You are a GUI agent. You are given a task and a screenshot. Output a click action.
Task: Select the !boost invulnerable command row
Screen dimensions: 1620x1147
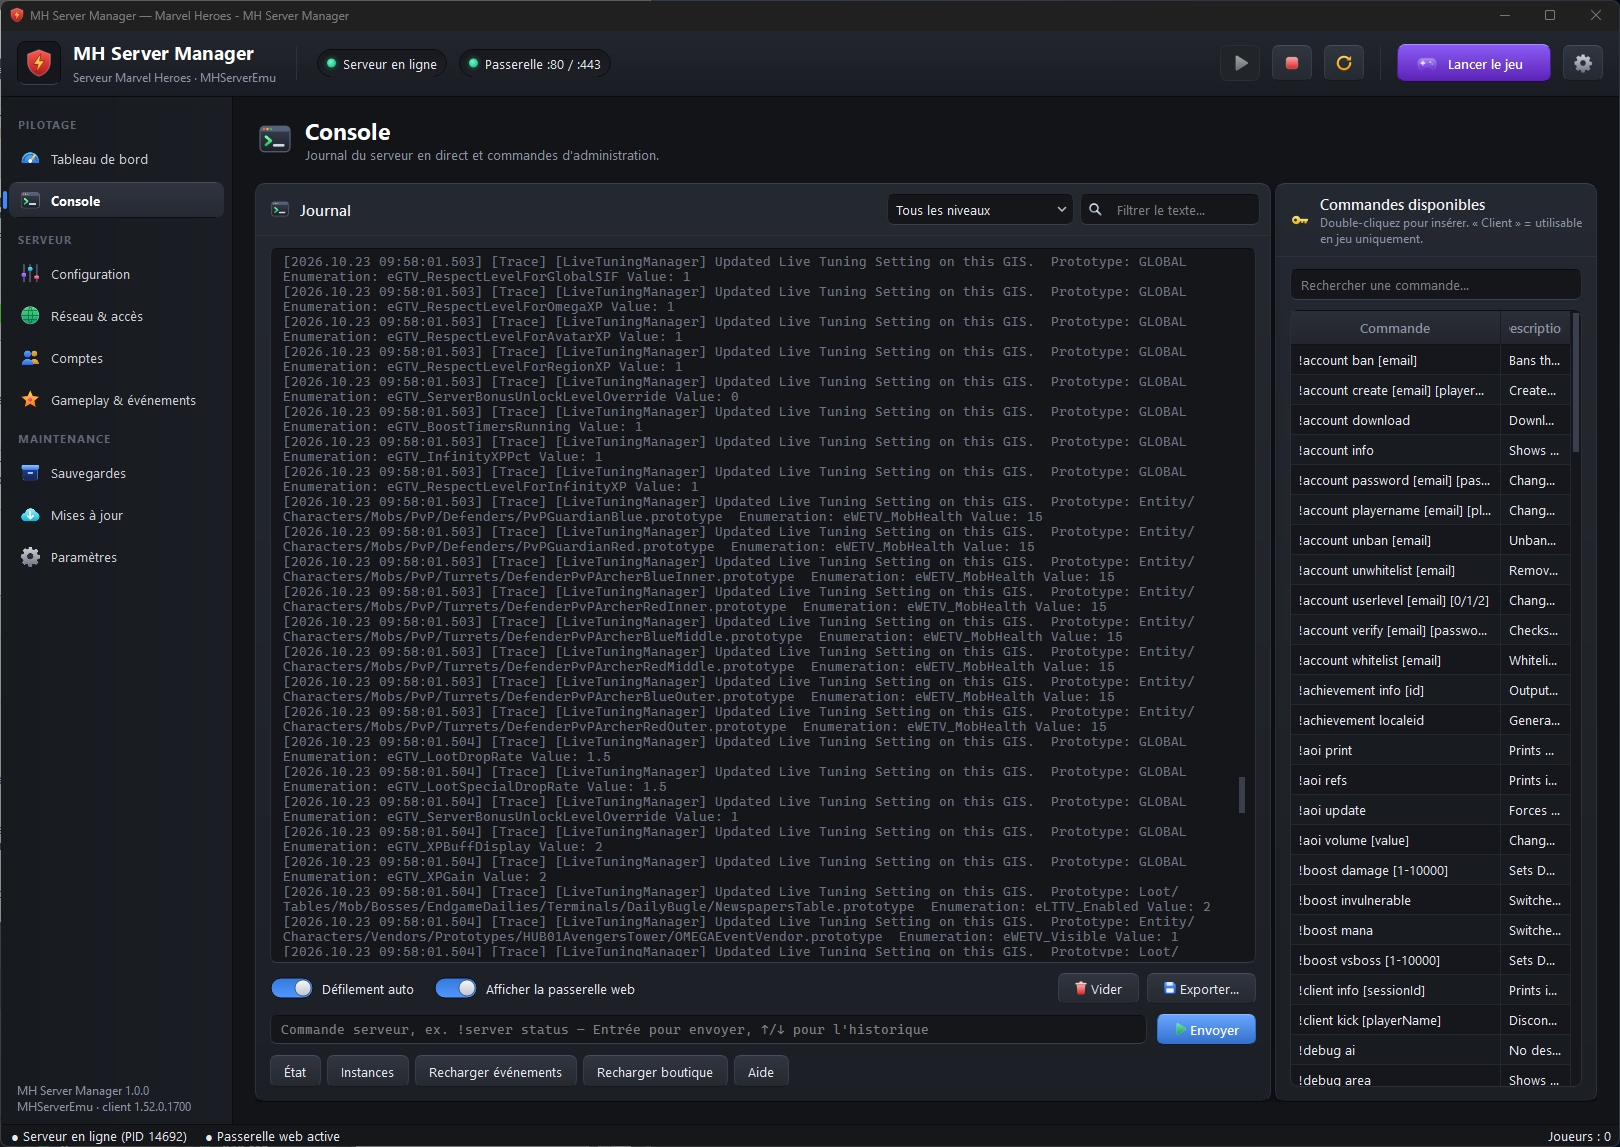(1430, 900)
